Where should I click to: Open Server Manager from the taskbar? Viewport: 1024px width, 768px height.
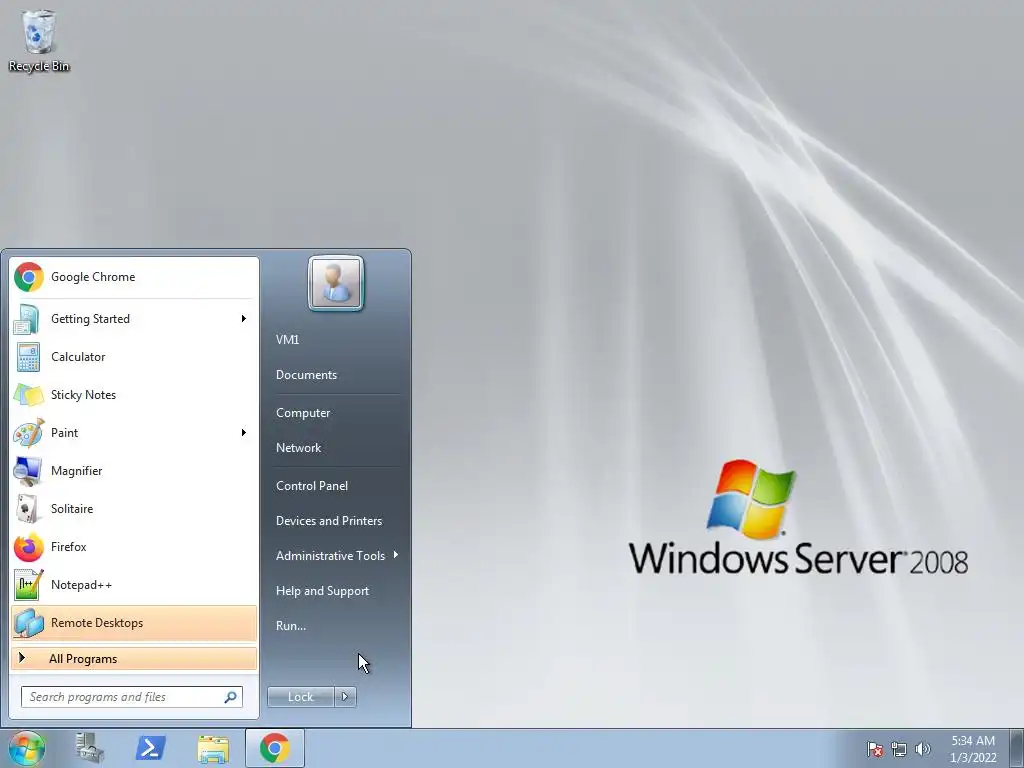[89, 748]
